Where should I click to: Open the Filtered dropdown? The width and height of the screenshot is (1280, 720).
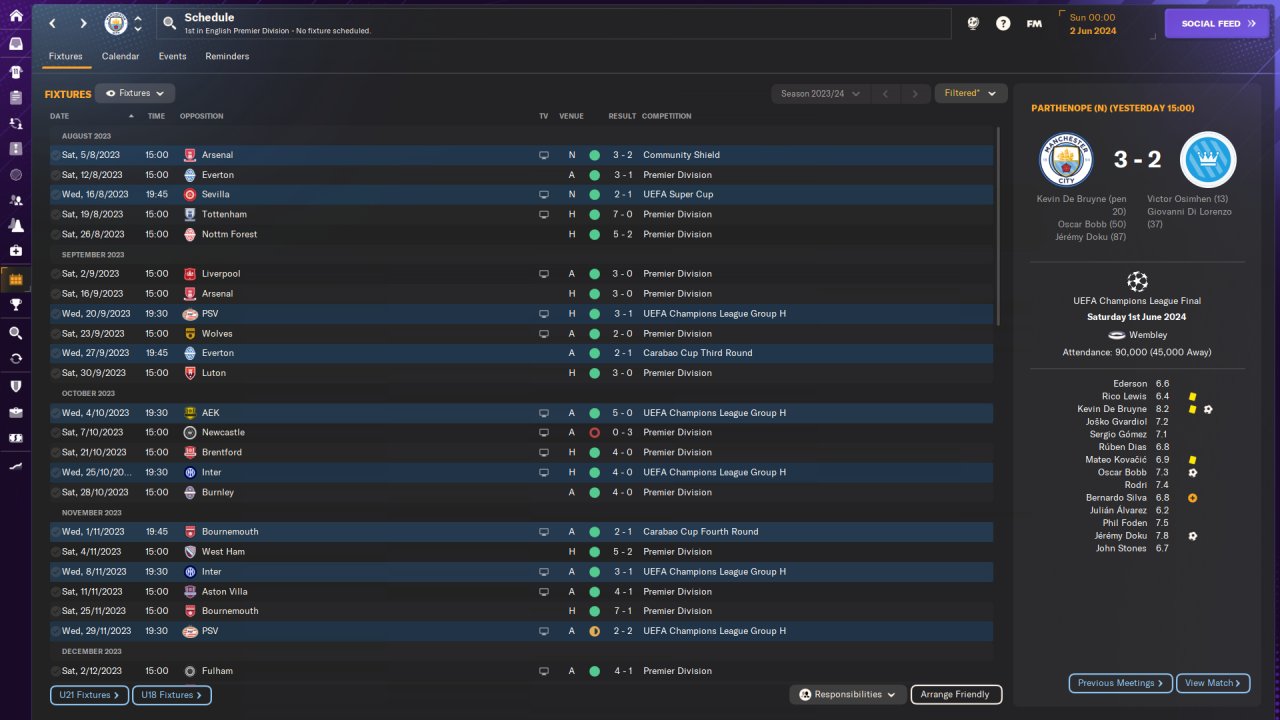point(970,93)
